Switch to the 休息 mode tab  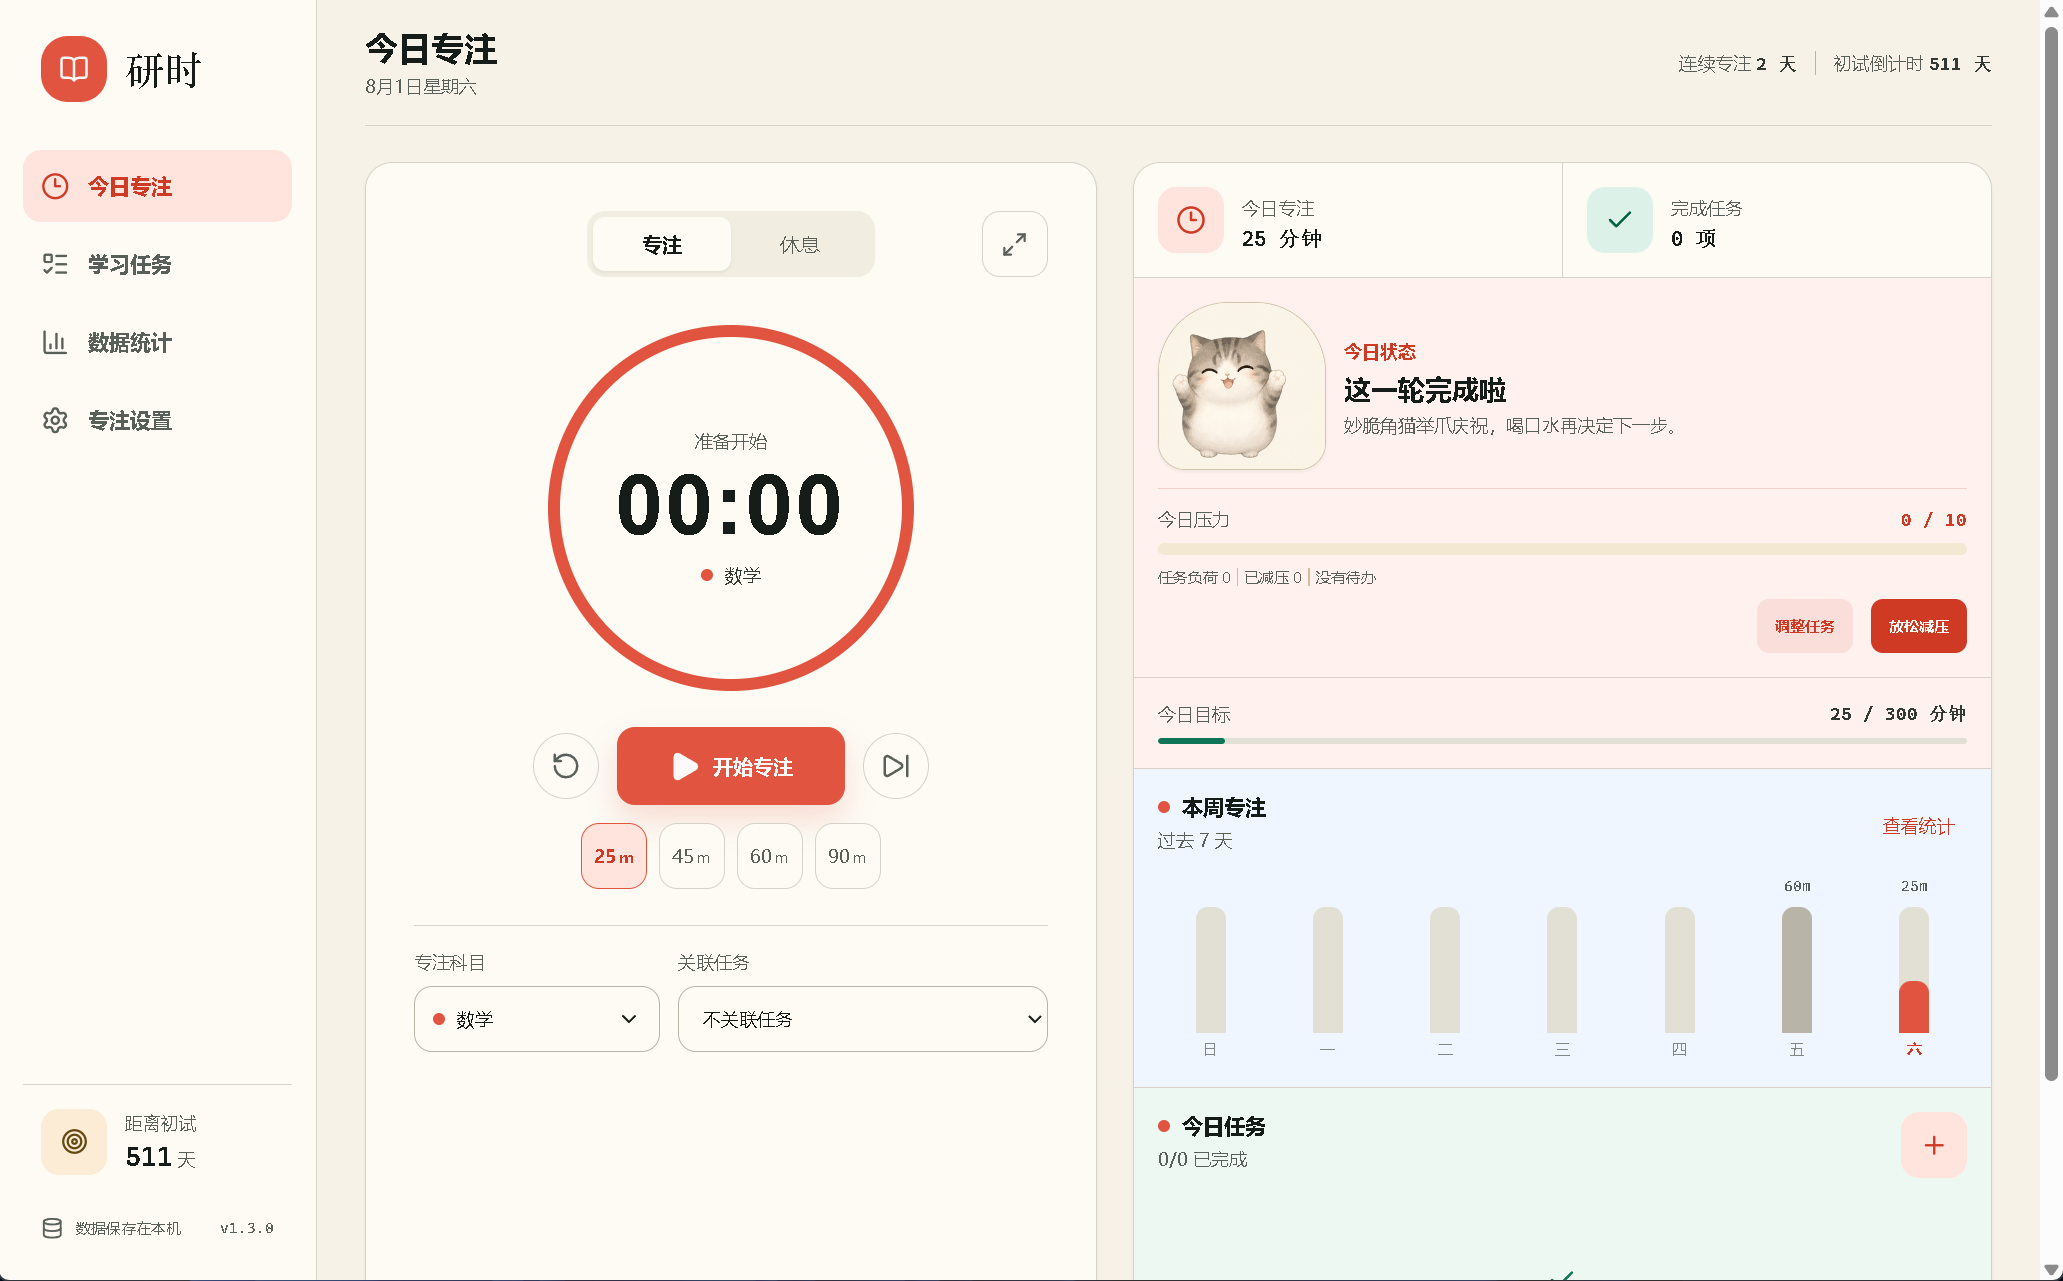point(800,244)
